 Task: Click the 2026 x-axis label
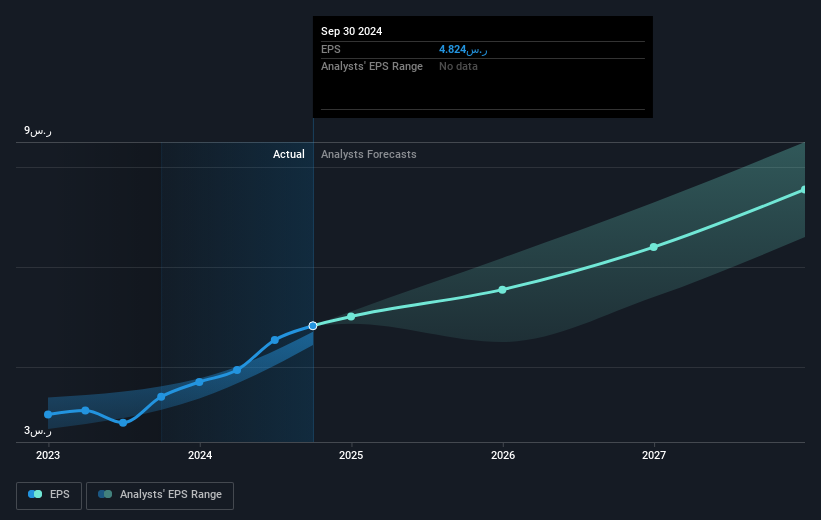(503, 455)
